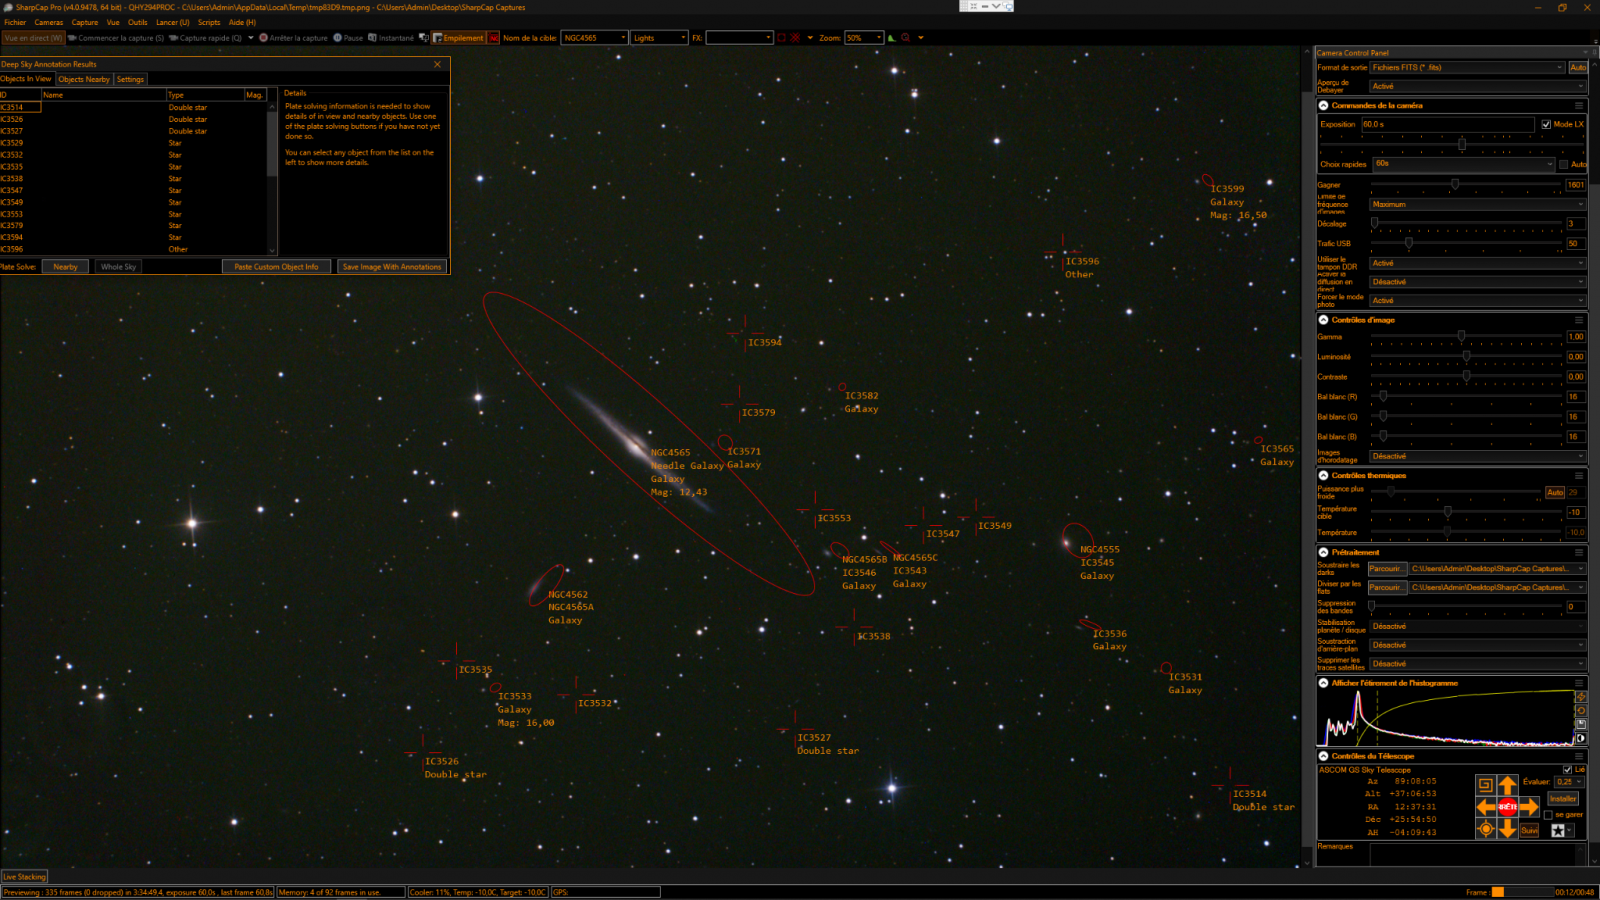Switch to the Objects Nearby tab
The width and height of the screenshot is (1600, 900).
(84, 79)
